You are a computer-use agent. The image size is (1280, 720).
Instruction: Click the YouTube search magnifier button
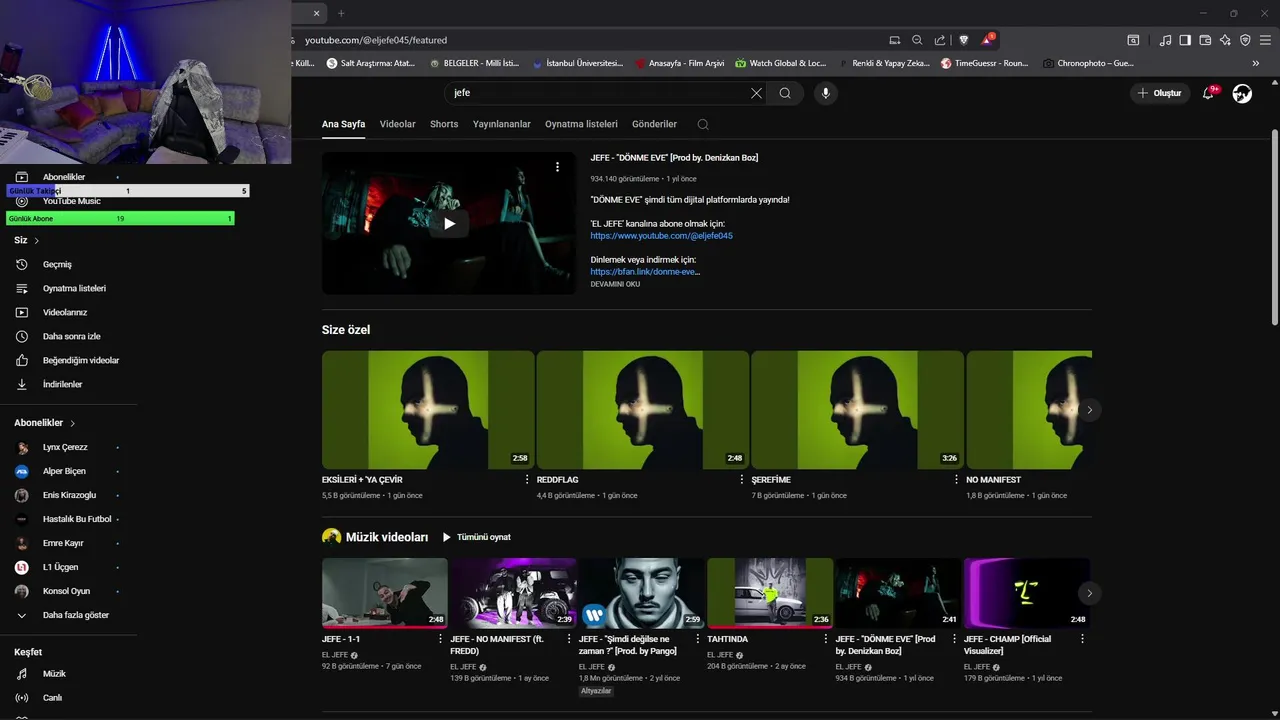click(x=785, y=93)
